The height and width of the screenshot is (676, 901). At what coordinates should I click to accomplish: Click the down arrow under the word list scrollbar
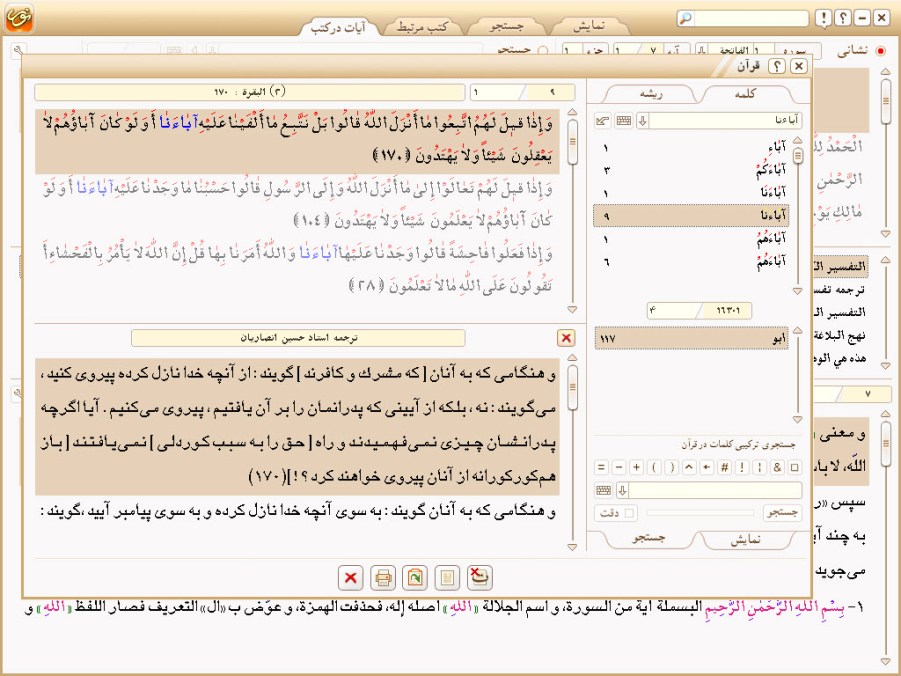click(x=798, y=291)
